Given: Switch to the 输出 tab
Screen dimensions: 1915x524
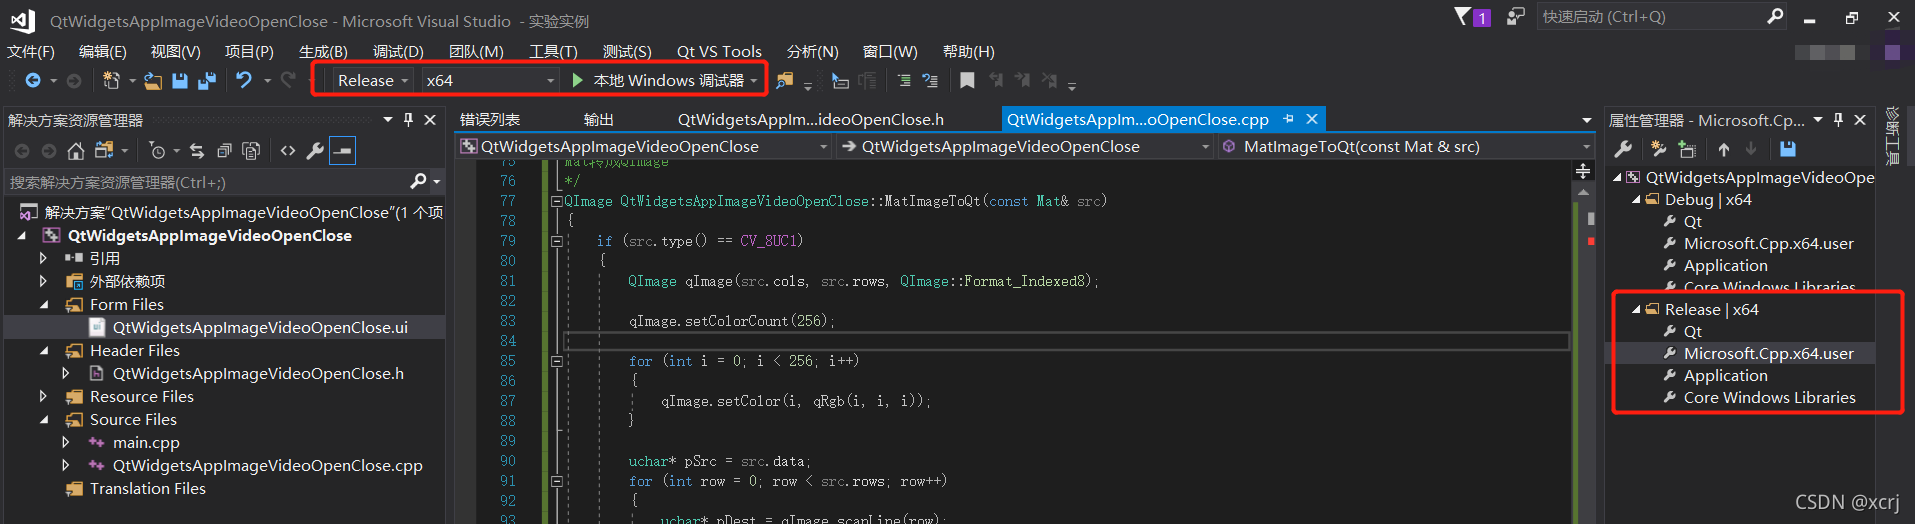Looking at the screenshot, I should [x=598, y=120].
